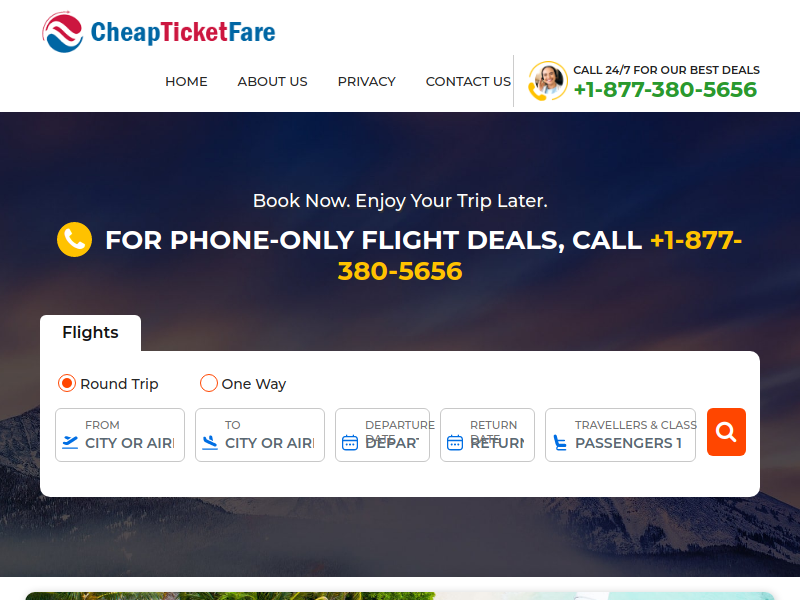800x600 pixels.
Task: Open the Return Date picker field
Action: click(x=487, y=435)
